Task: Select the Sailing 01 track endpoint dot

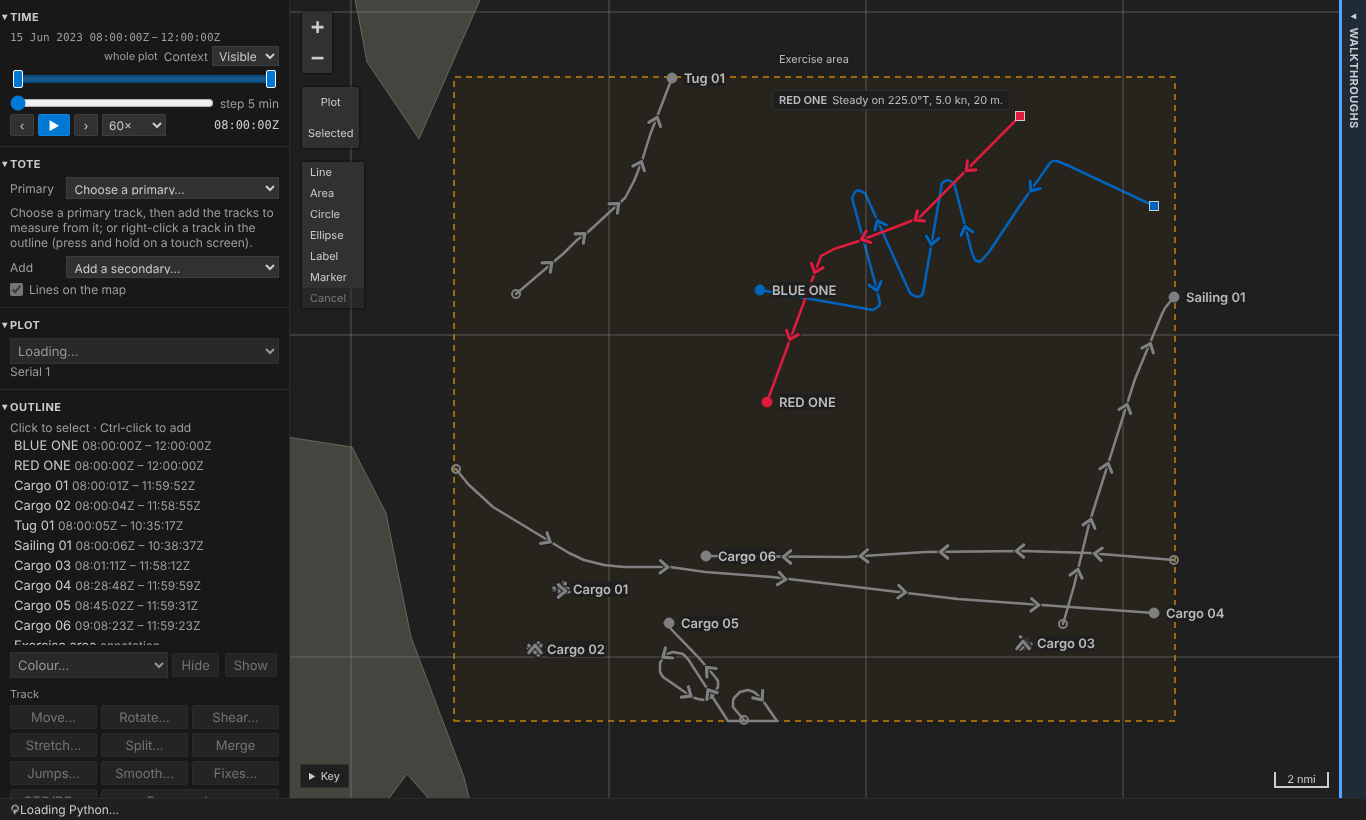Action: click(1174, 297)
